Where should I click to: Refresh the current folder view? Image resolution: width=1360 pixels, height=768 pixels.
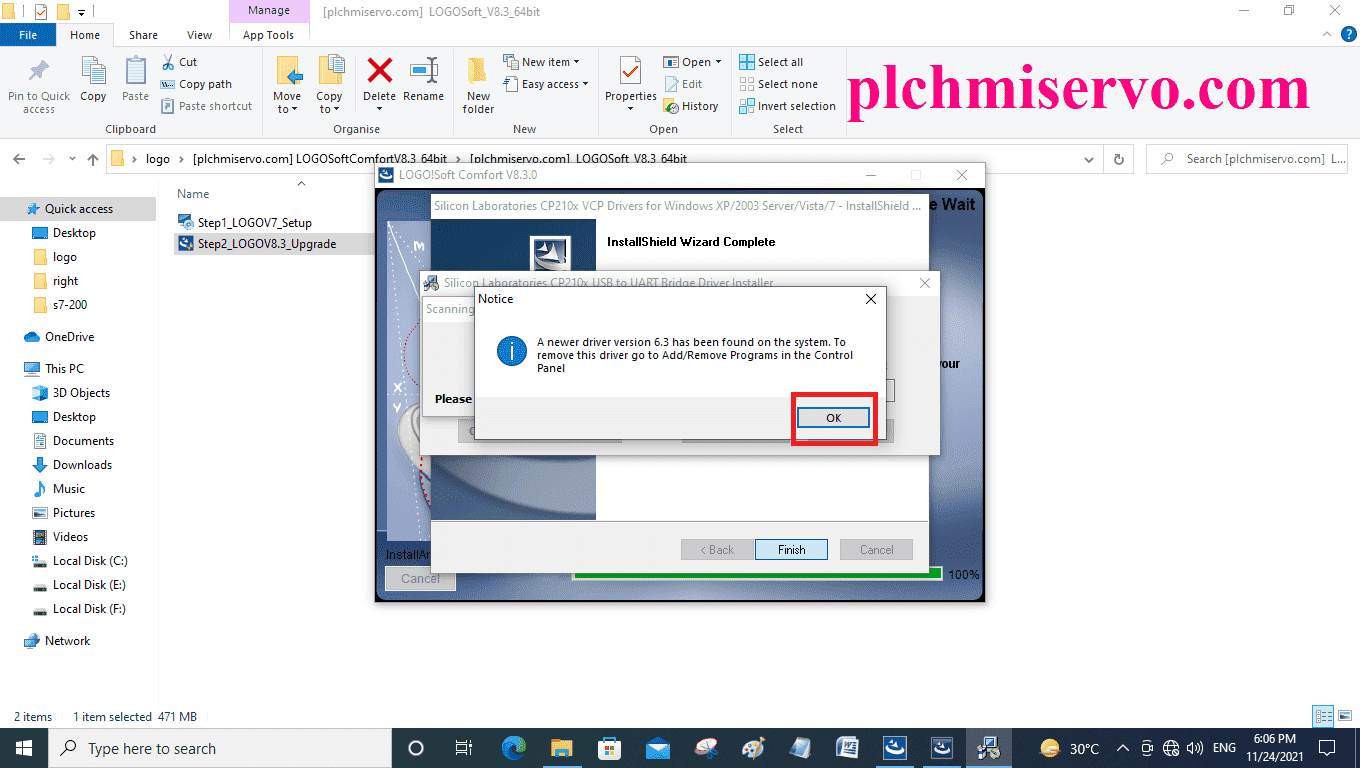click(x=1119, y=159)
